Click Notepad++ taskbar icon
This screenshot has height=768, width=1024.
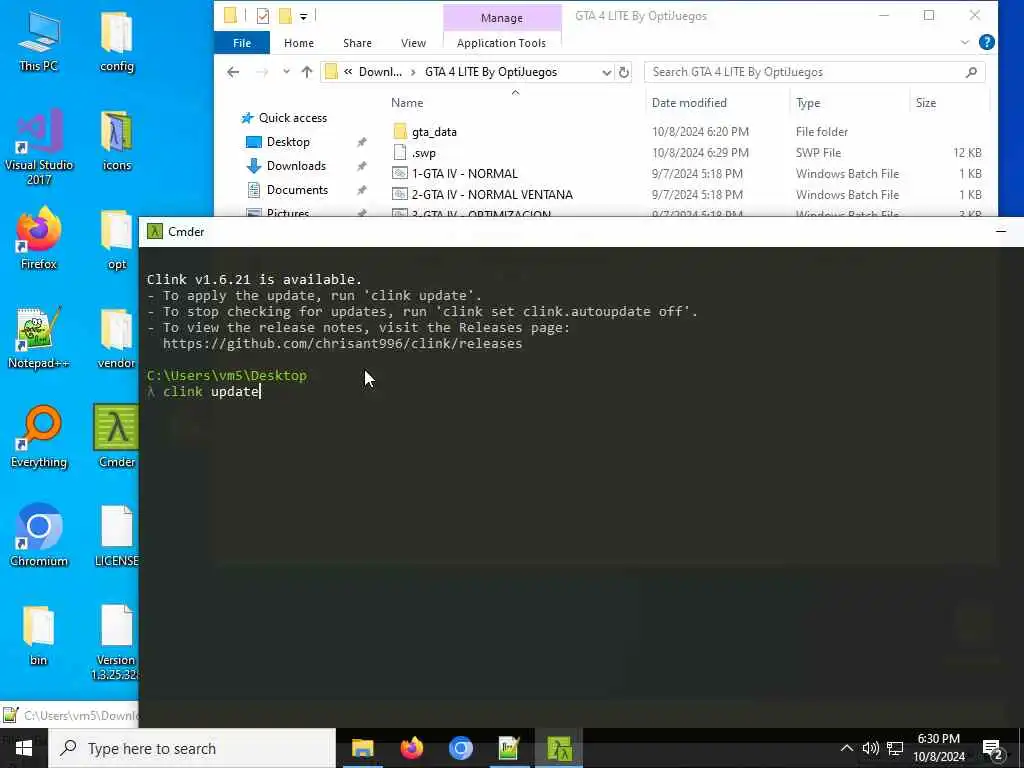pyautogui.click(x=509, y=748)
